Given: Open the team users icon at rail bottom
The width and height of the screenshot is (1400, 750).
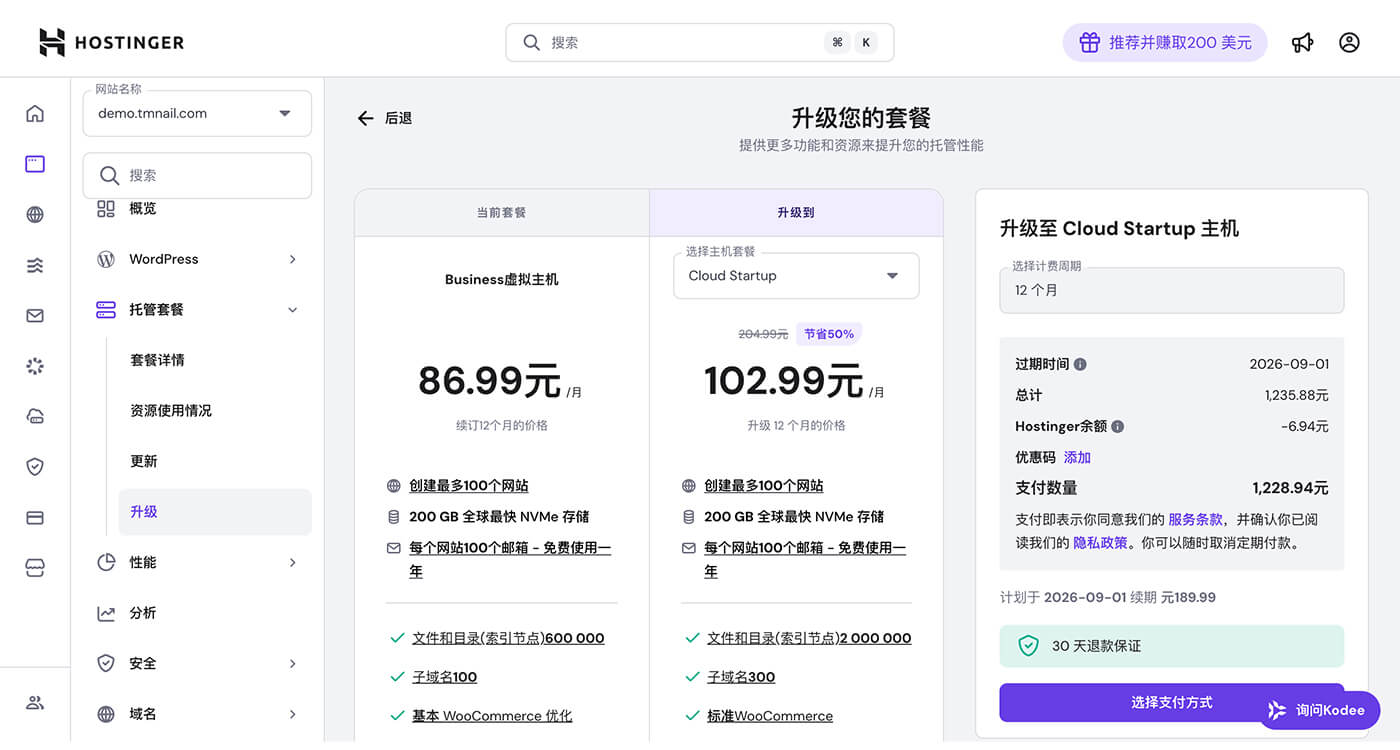Looking at the screenshot, I should click(35, 702).
